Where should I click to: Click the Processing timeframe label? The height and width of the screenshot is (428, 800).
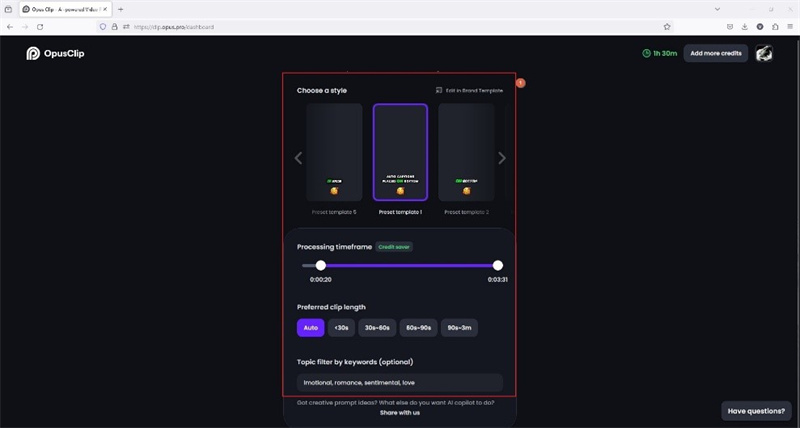(x=335, y=247)
